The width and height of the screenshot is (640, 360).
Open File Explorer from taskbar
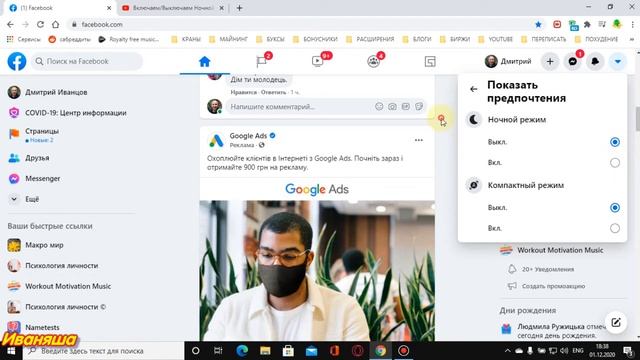click(x=265, y=351)
